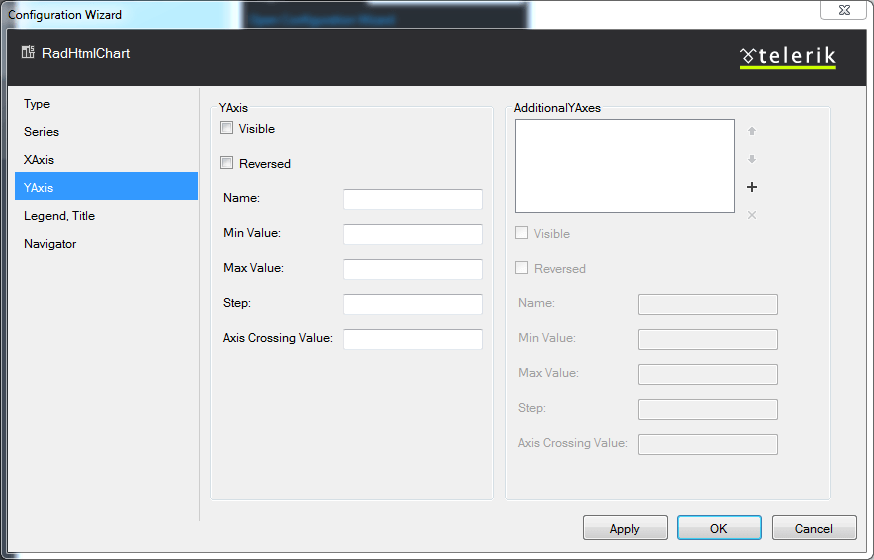Toggle the YAxis Reversed checkbox
The image size is (874, 560).
[x=227, y=163]
